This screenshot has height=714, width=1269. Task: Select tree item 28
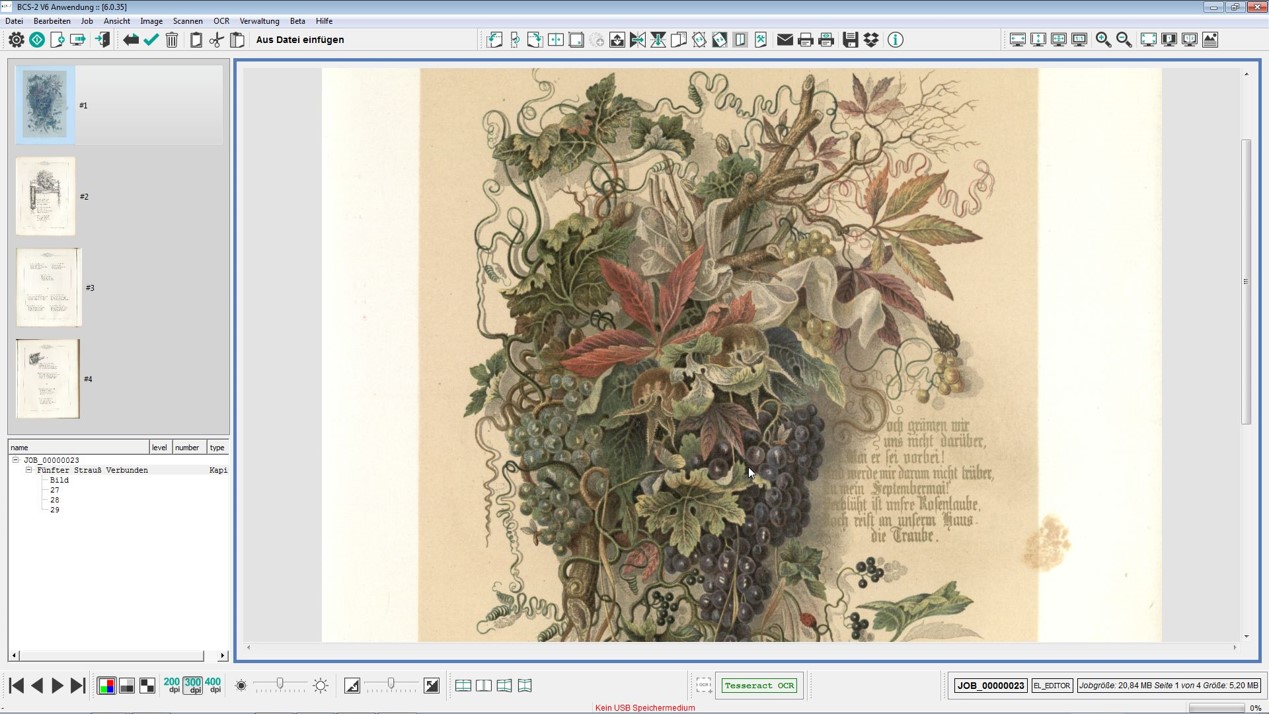click(54, 500)
